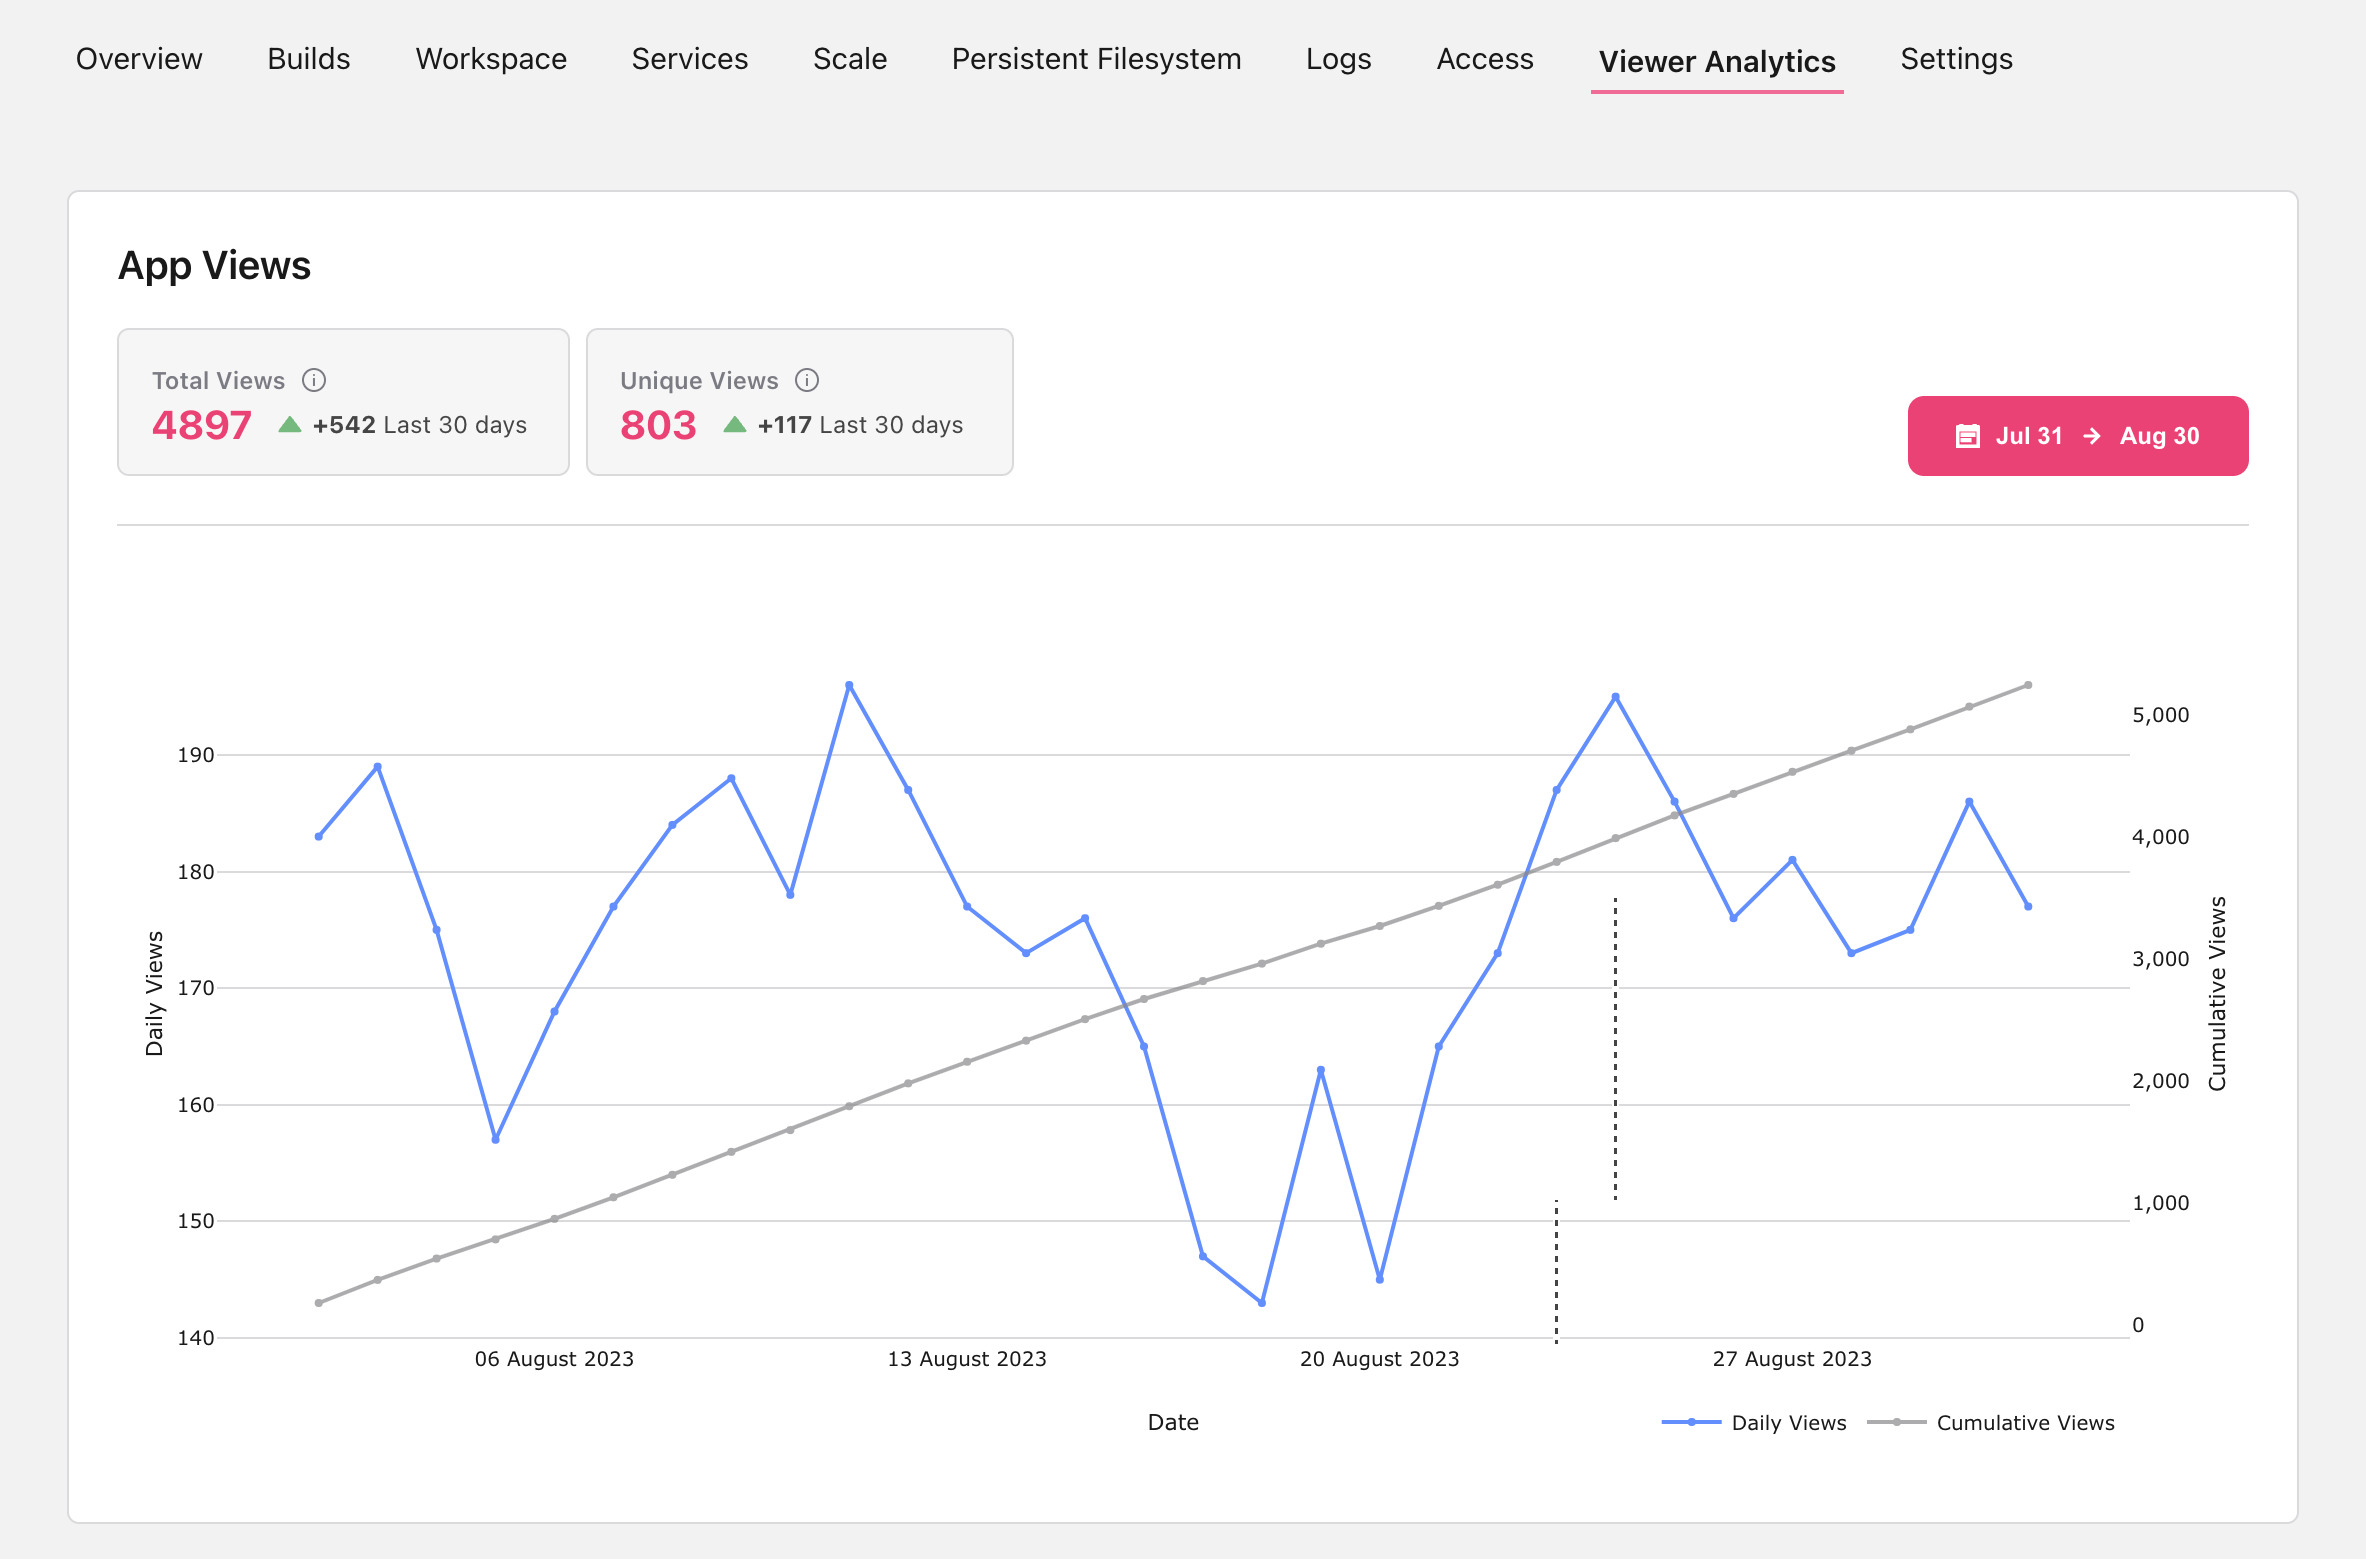This screenshot has width=2366, height=1559.
Task: Click the arrow between Jul 31 and Aug 30
Action: 2091,436
